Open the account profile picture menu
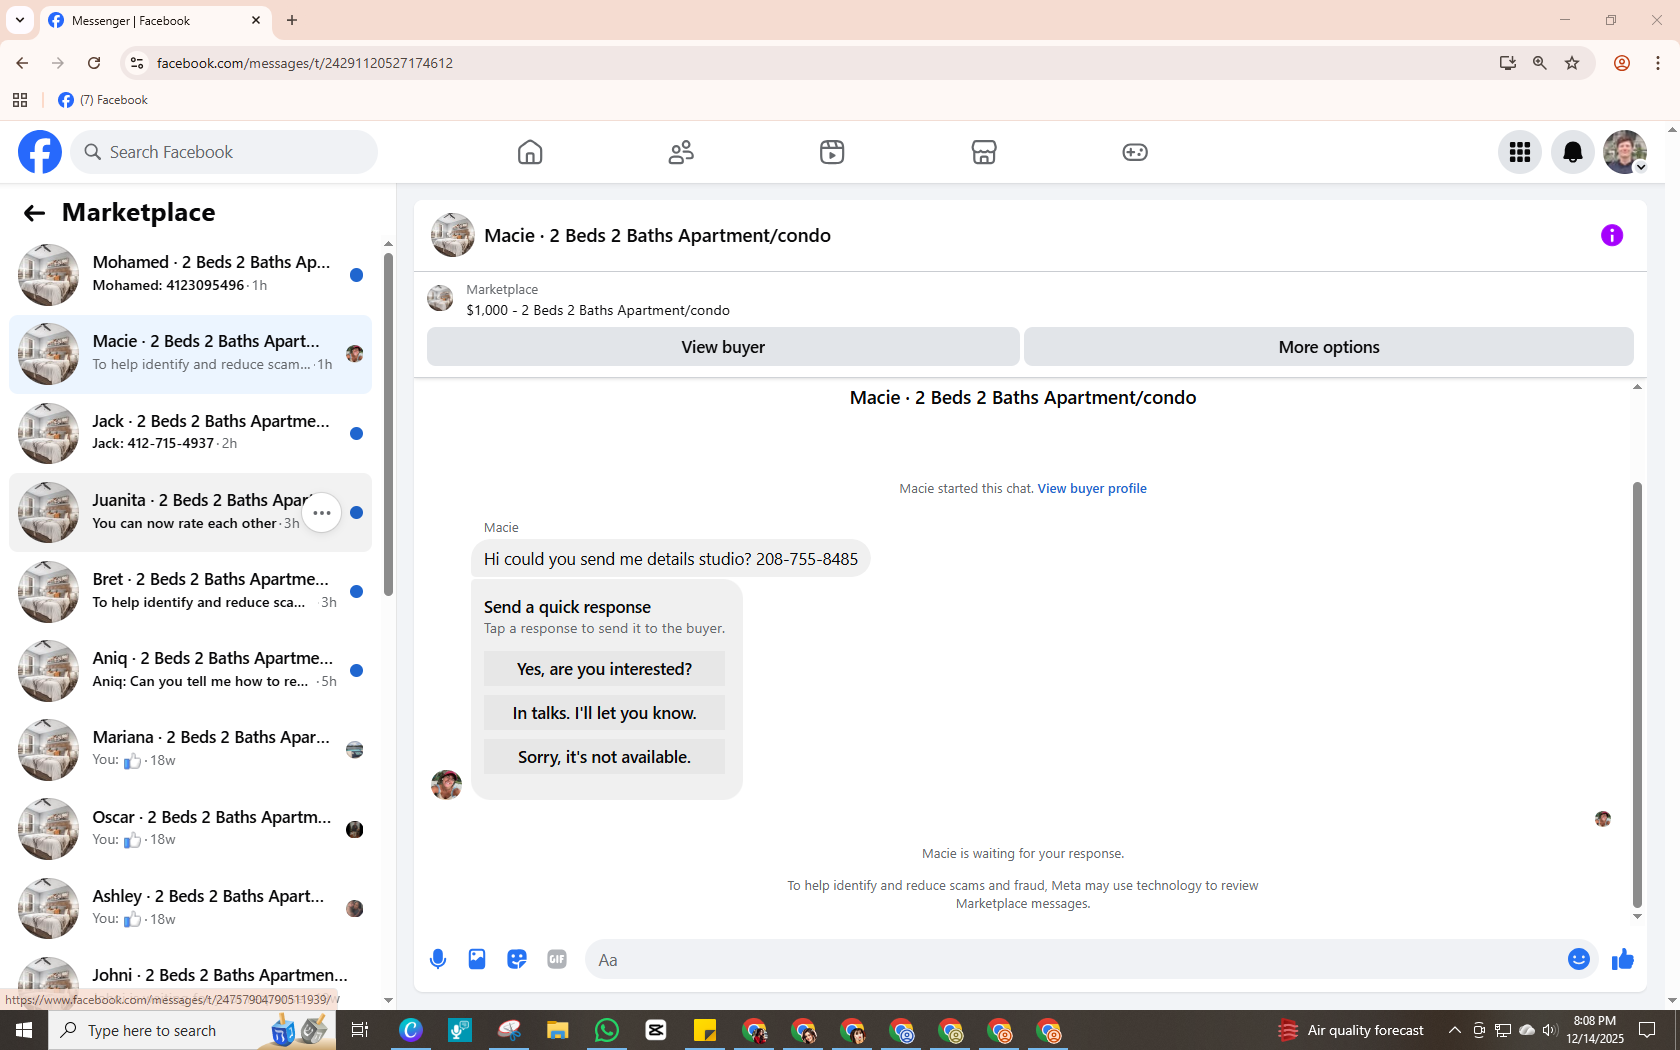Viewport: 1680px width, 1050px height. click(x=1625, y=152)
